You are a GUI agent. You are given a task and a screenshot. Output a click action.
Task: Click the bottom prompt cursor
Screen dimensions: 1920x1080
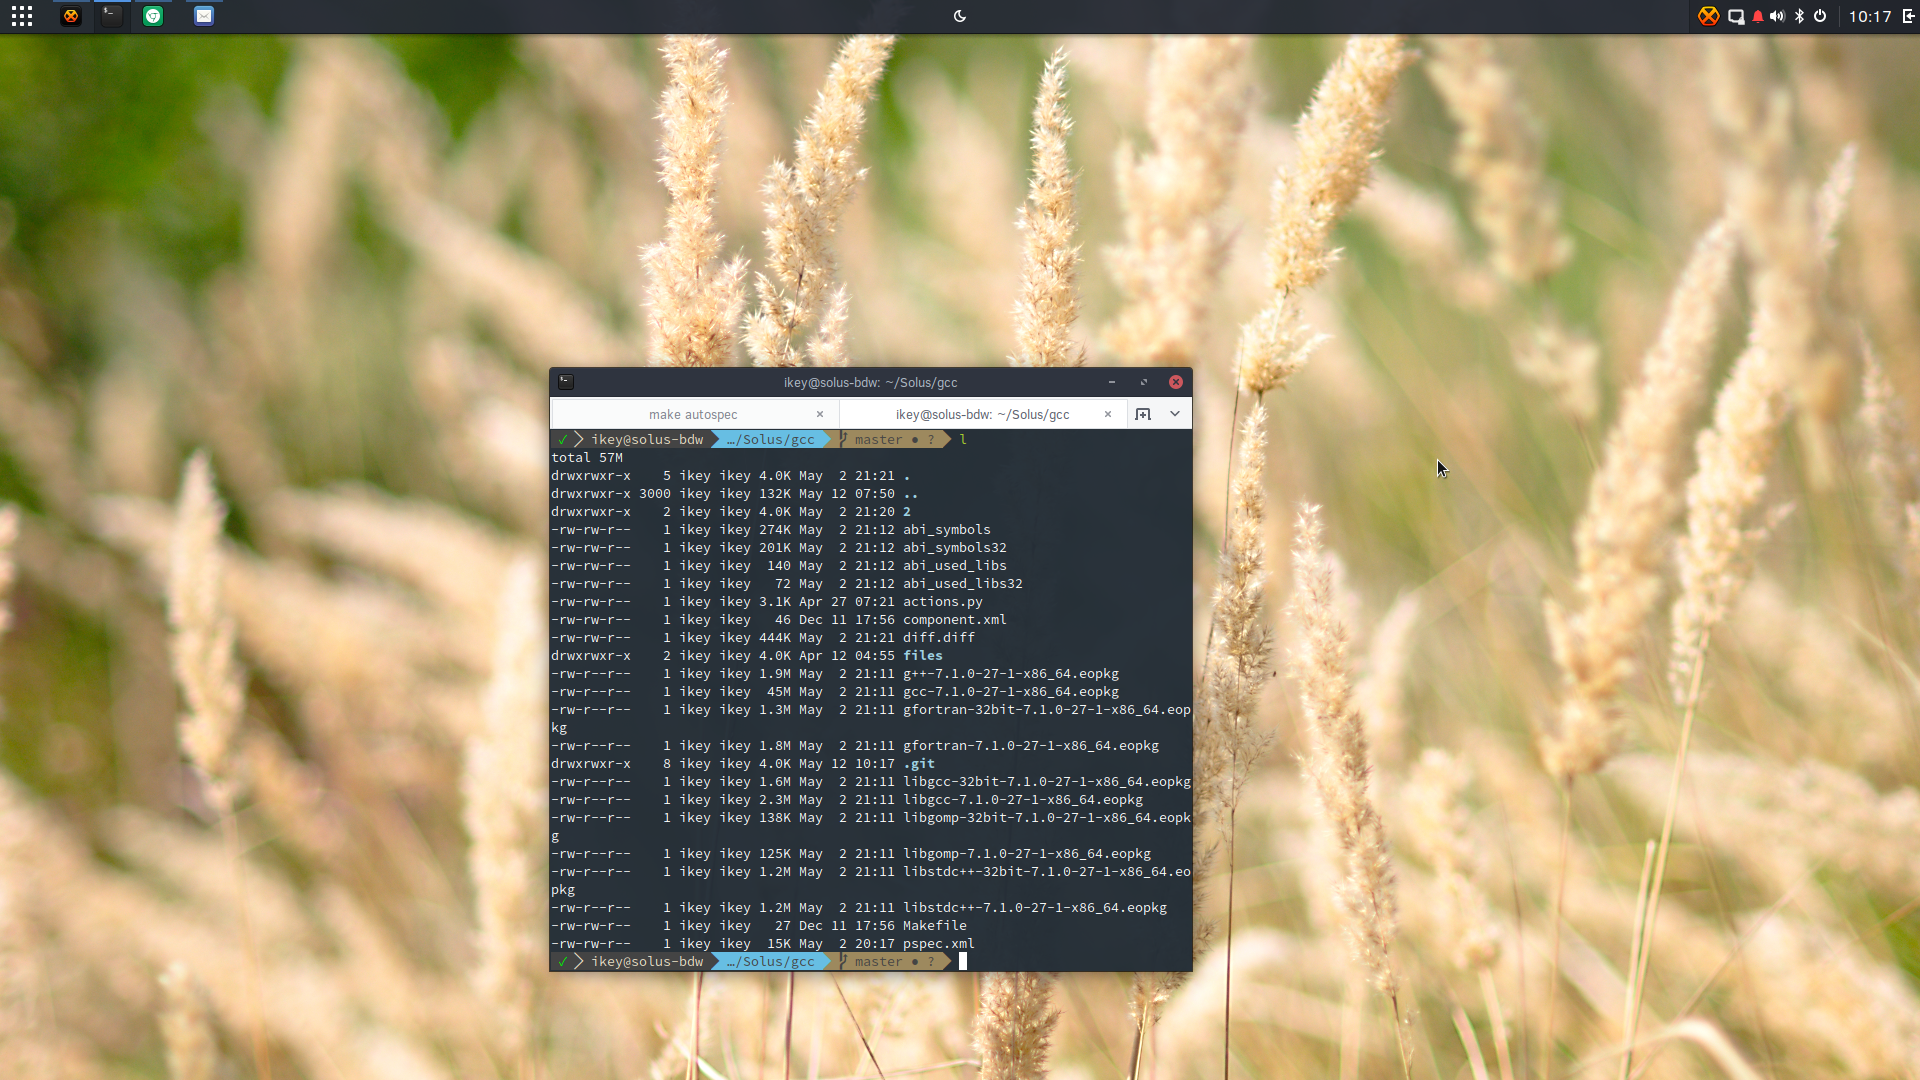[x=963, y=962]
